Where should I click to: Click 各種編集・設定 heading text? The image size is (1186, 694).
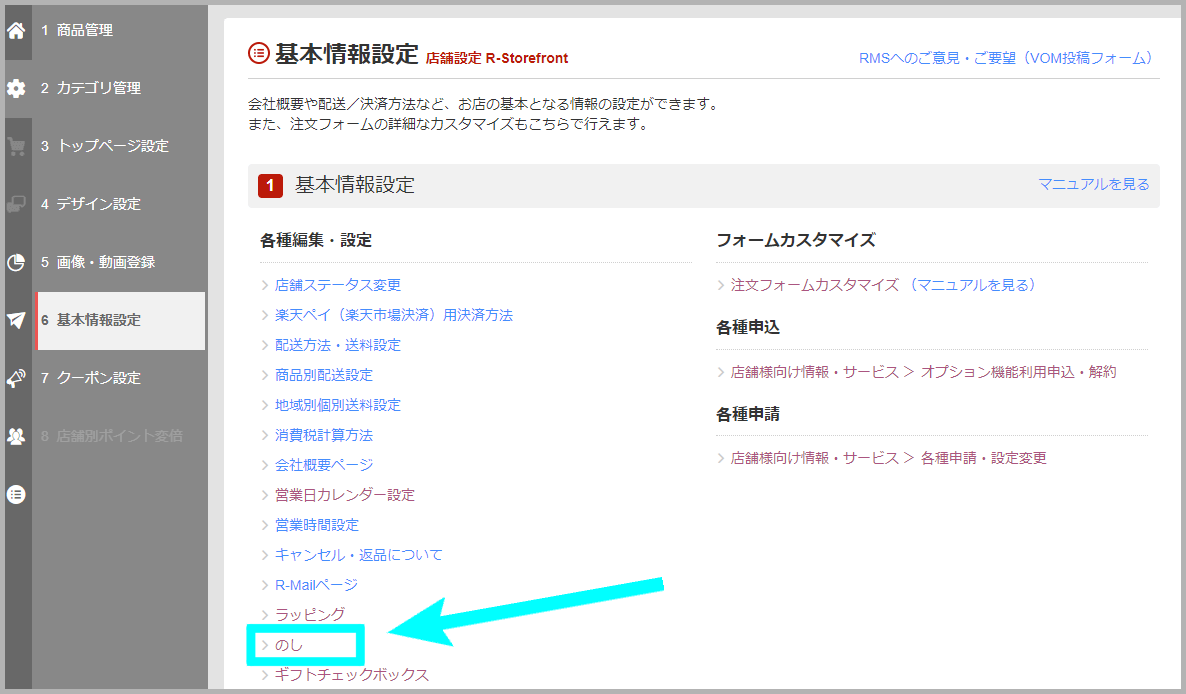pos(316,240)
